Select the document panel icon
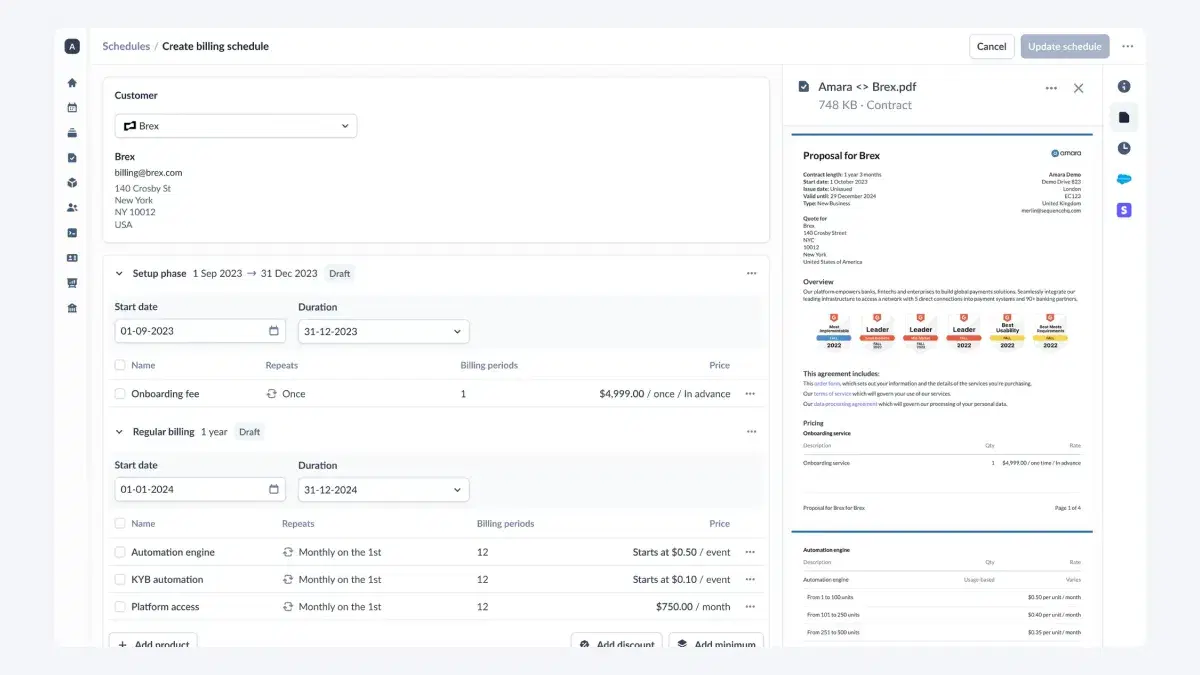 [1124, 118]
